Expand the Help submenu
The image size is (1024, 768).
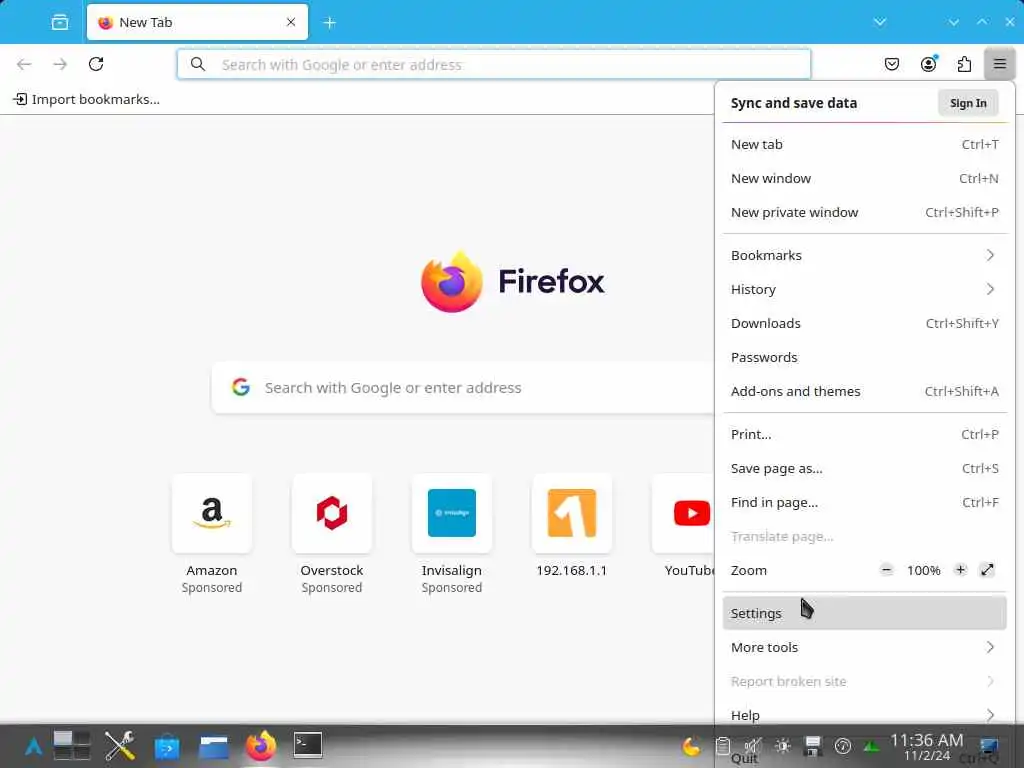[865, 715]
